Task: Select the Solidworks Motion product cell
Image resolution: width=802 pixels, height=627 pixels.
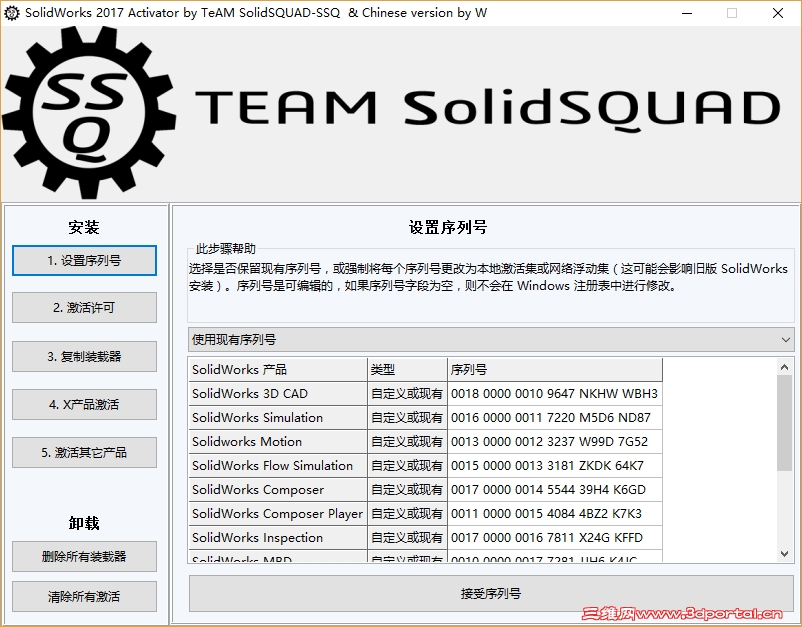Action: (x=278, y=442)
